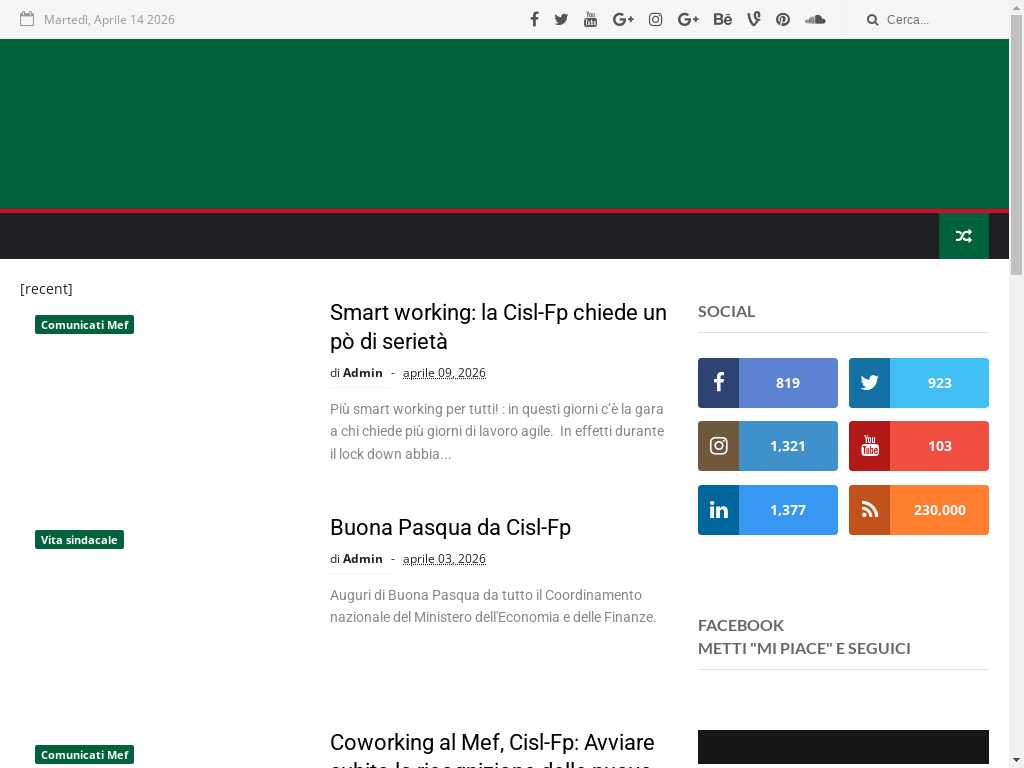Click the magnifier search icon
The height and width of the screenshot is (768, 1024).
point(872,19)
